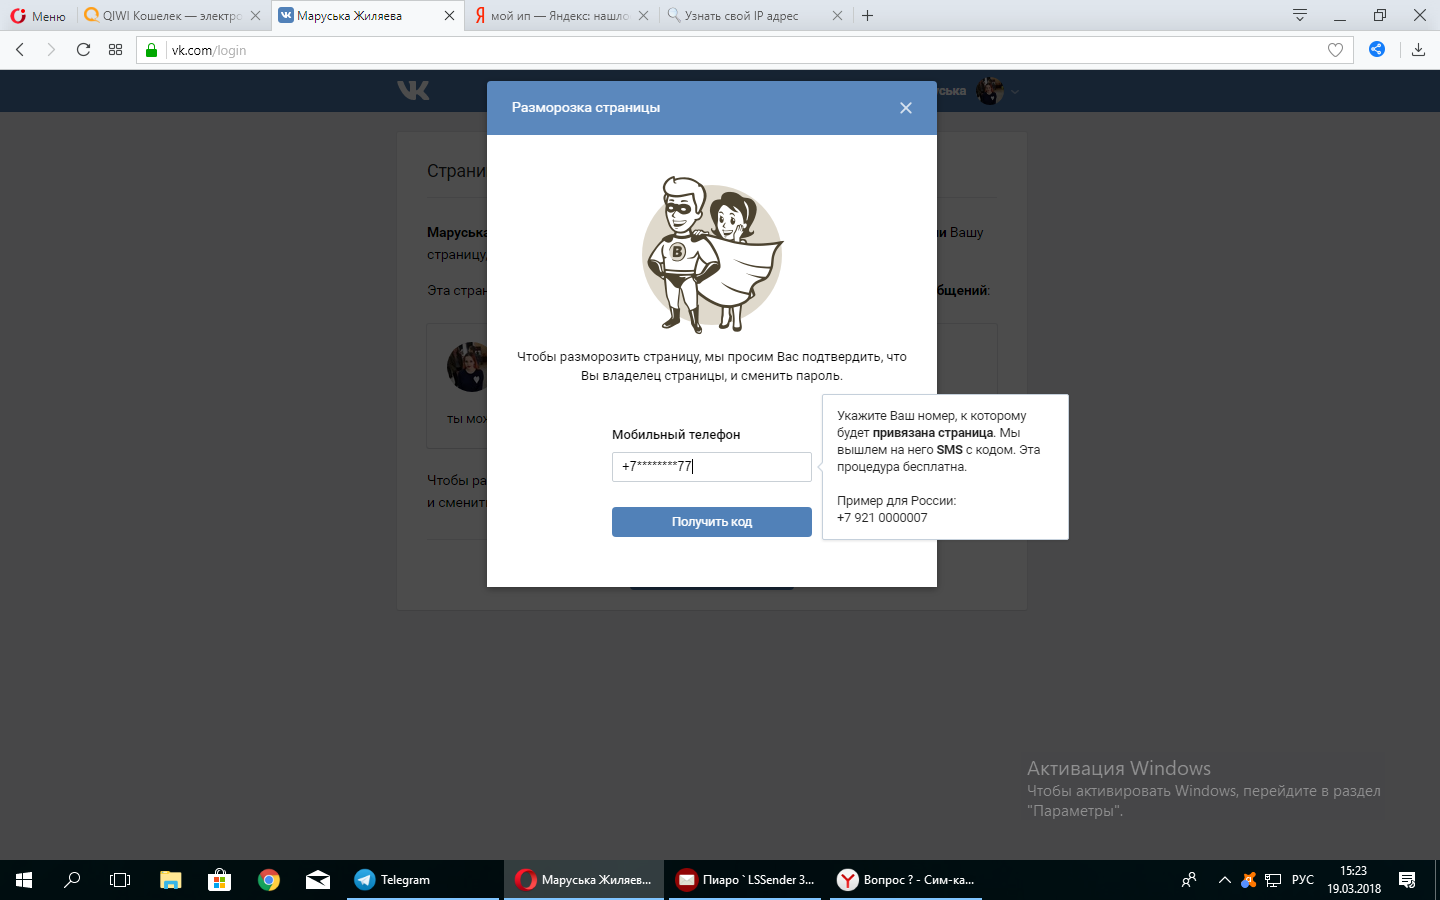The width and height of the screenshot is (1440, 900).
Task: Close the QIWI Кошелек tab
Action: (255, 16)
